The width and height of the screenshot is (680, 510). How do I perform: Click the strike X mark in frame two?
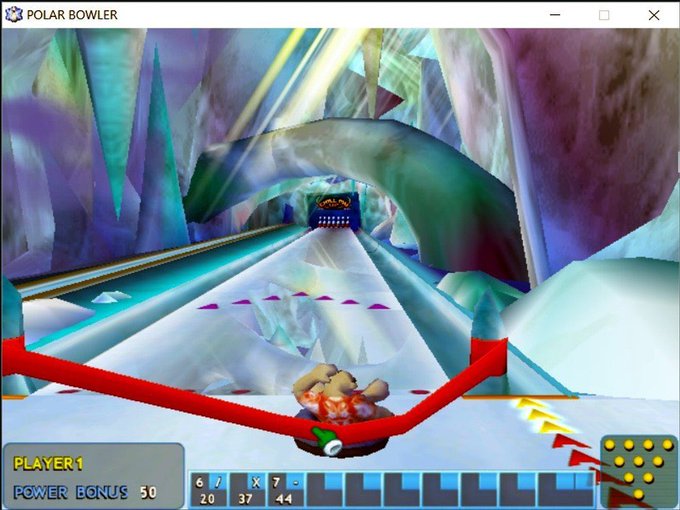[256, 483]
